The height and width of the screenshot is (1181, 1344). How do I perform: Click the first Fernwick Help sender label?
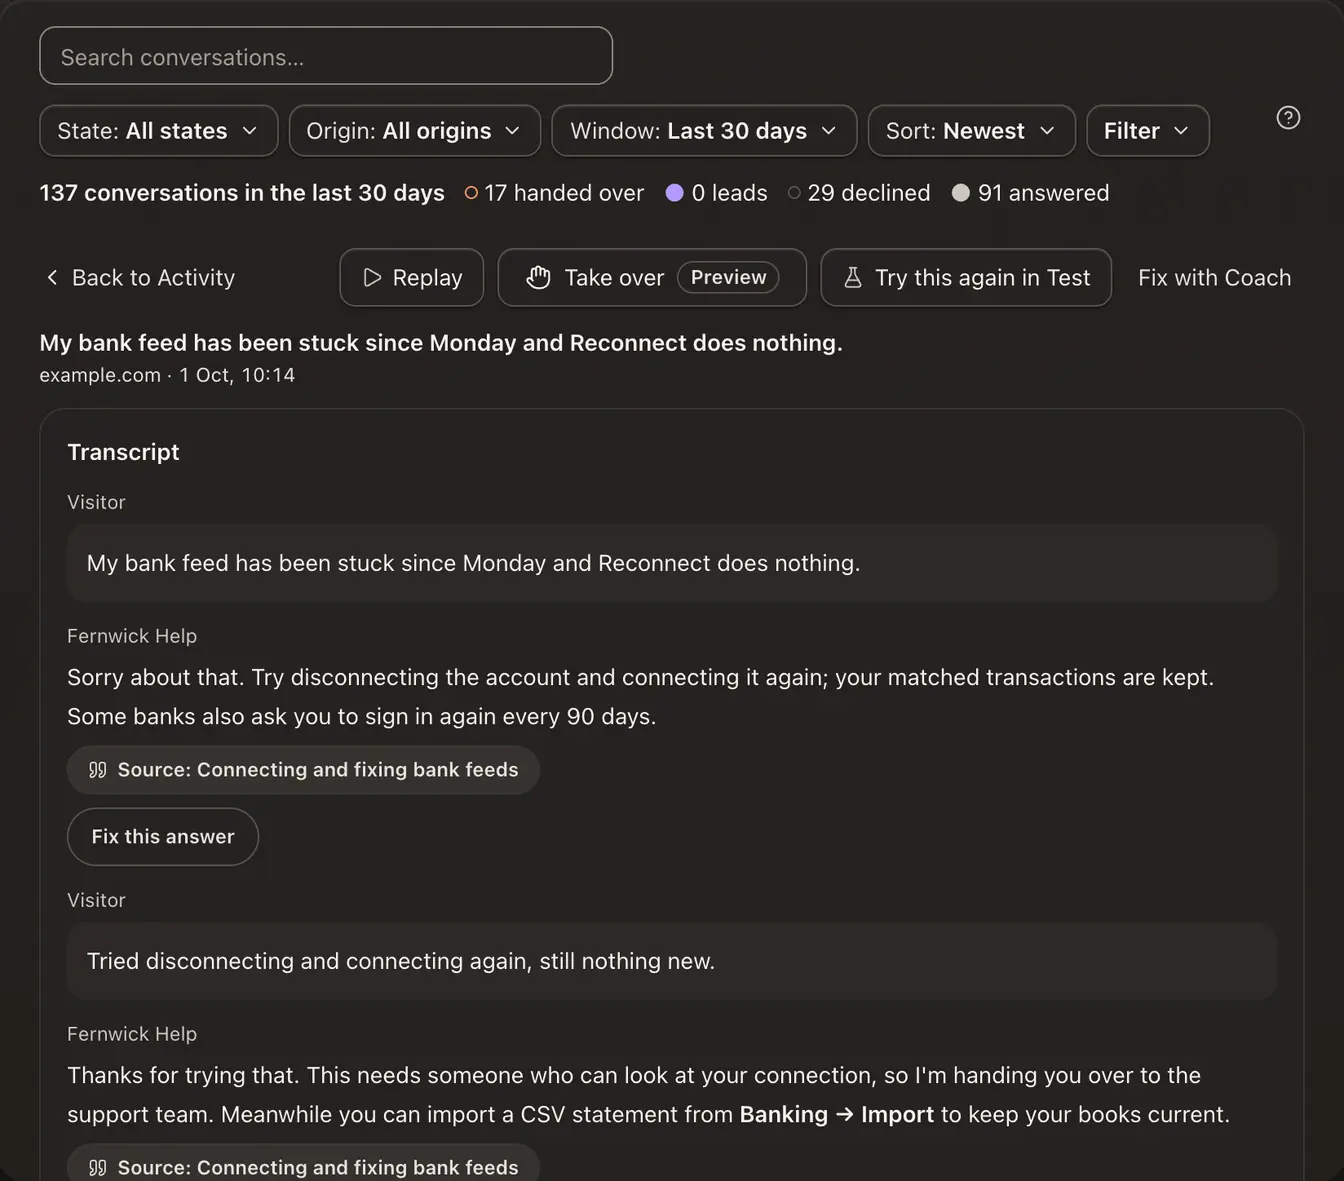tap(132, 636)
